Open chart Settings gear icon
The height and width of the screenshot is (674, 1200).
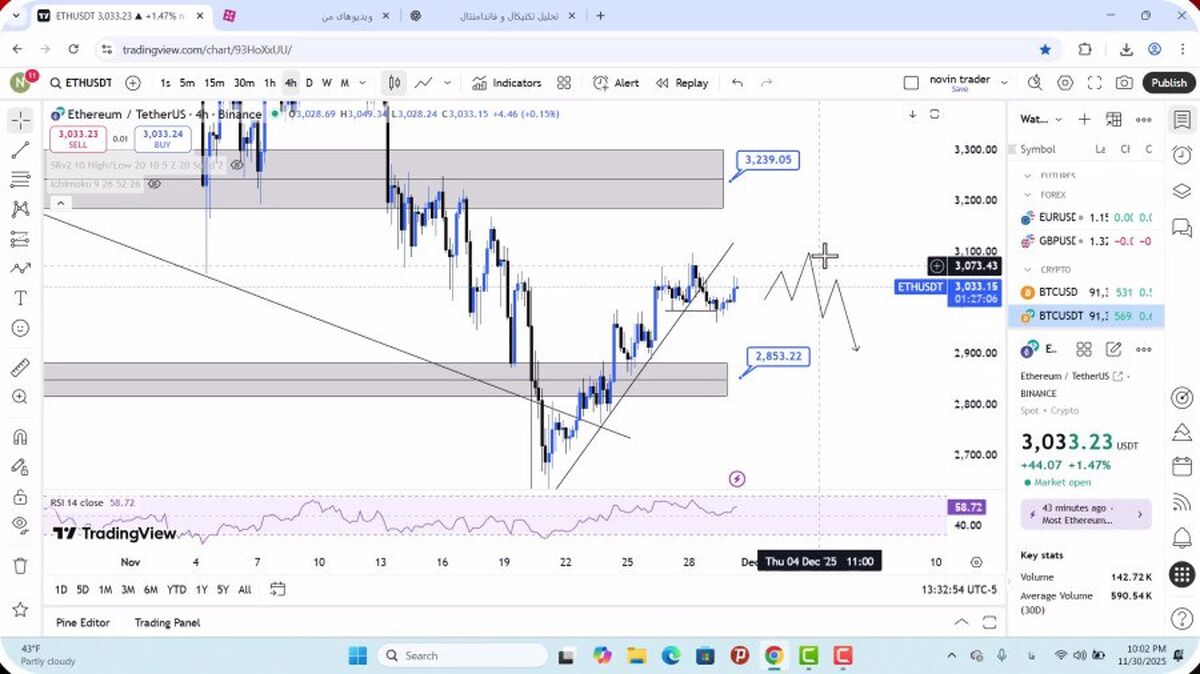[1065, 83]
